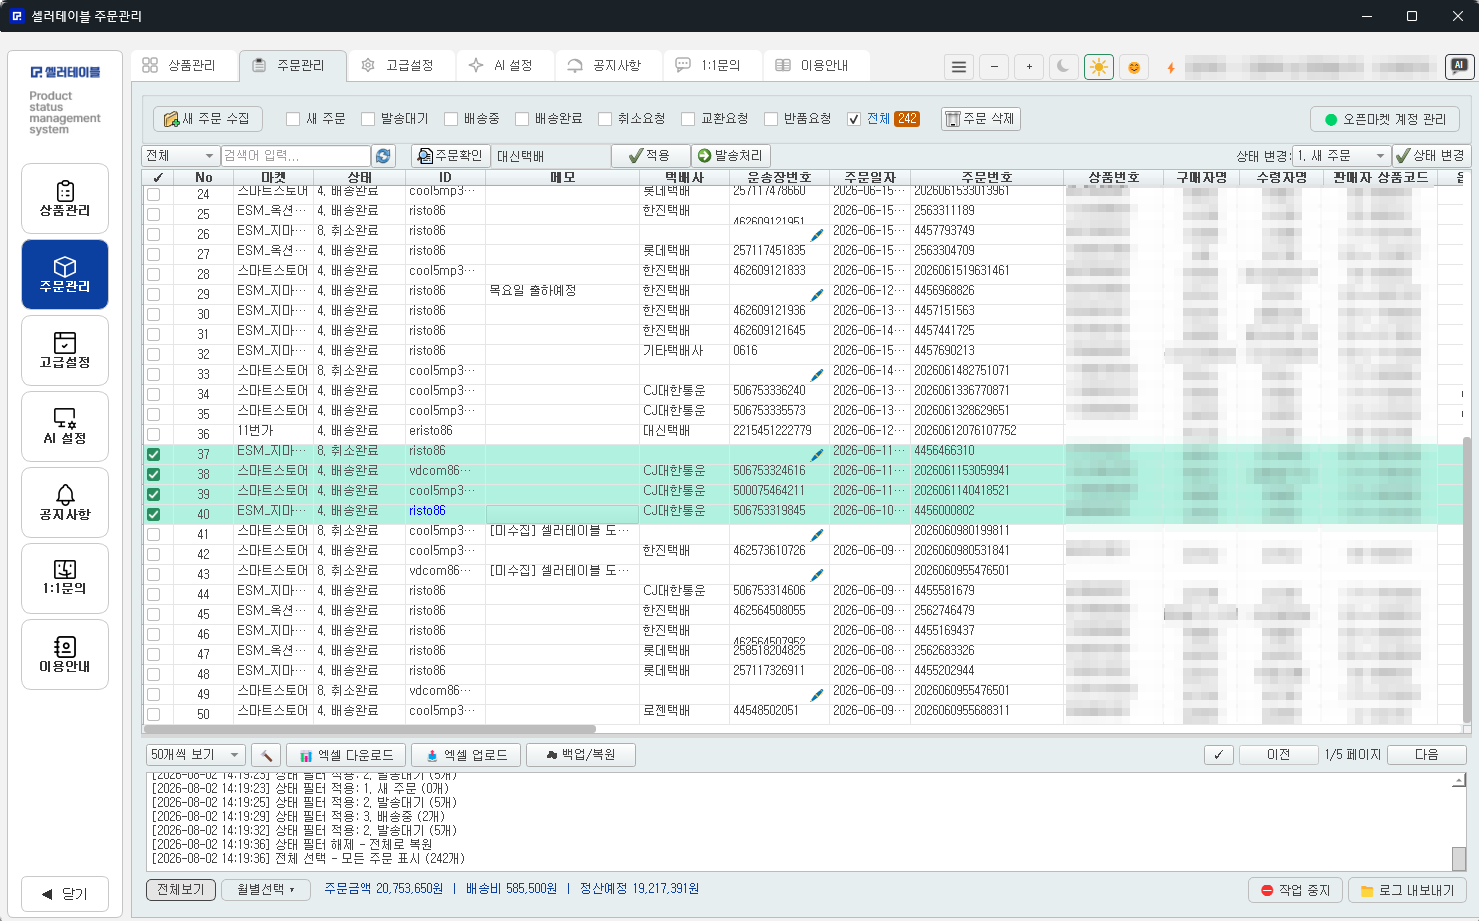Screen dimensions: 1480x921
Task: Open 상품관리 in the left sidebar
Action: point(65,199)
